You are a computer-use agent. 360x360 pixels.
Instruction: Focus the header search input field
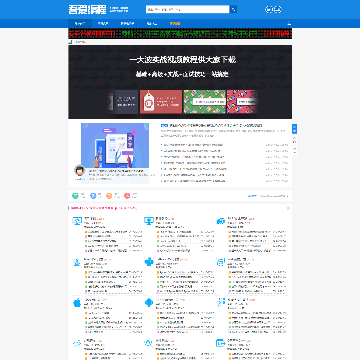click(188, 9)
